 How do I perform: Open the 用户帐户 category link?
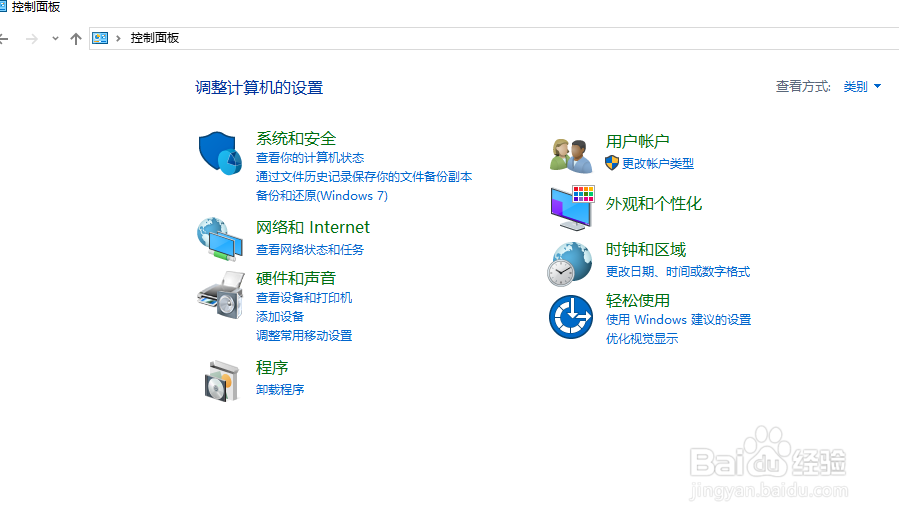point(638,141)
